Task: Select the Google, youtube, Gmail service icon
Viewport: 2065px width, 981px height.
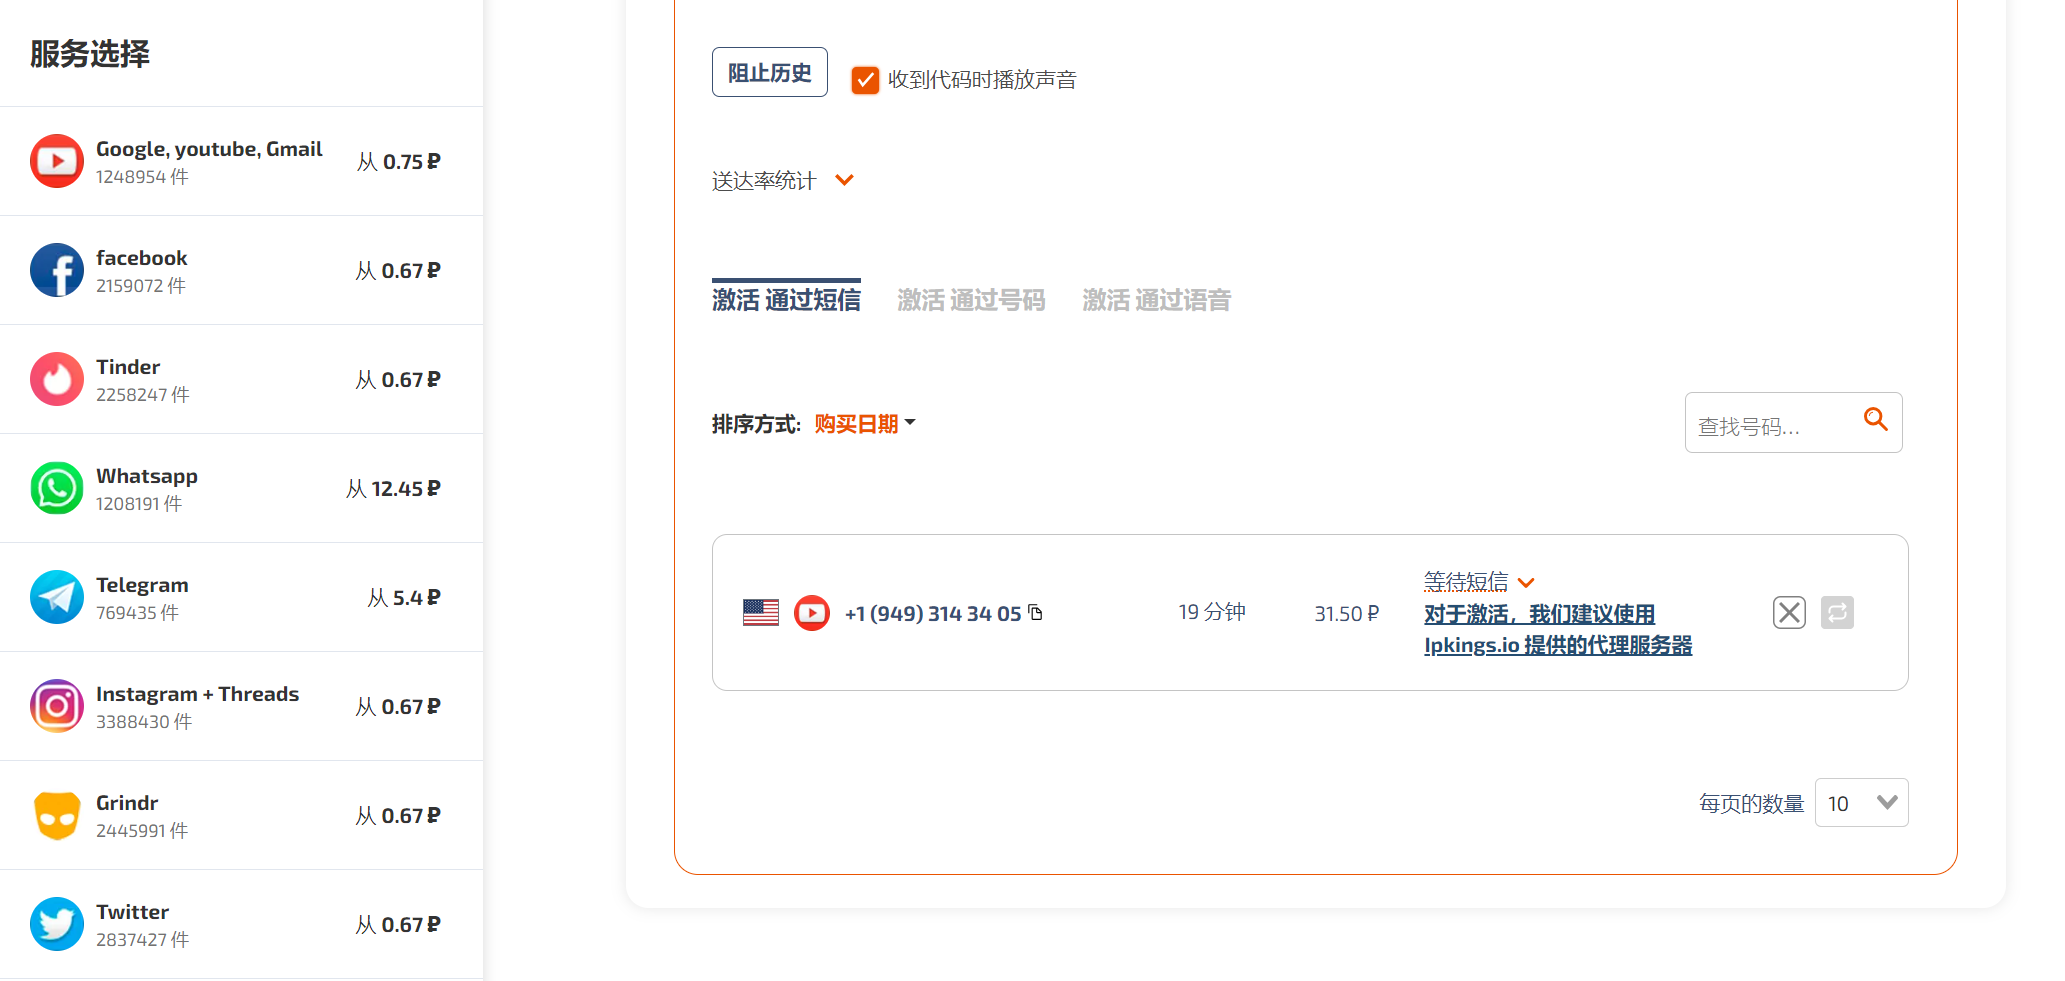Action: [x=57, y=161]
